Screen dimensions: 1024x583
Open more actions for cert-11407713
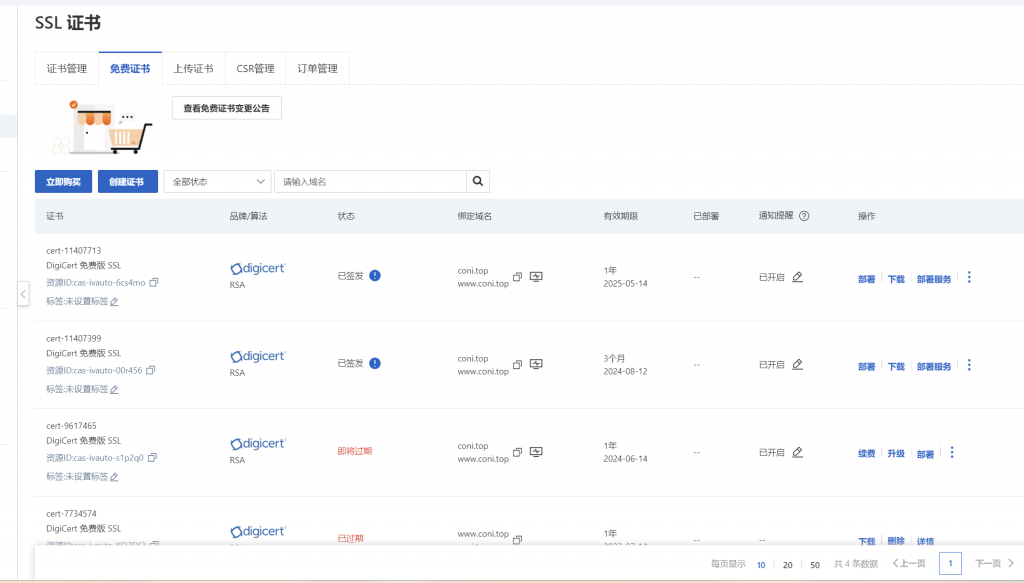(969, 277)
